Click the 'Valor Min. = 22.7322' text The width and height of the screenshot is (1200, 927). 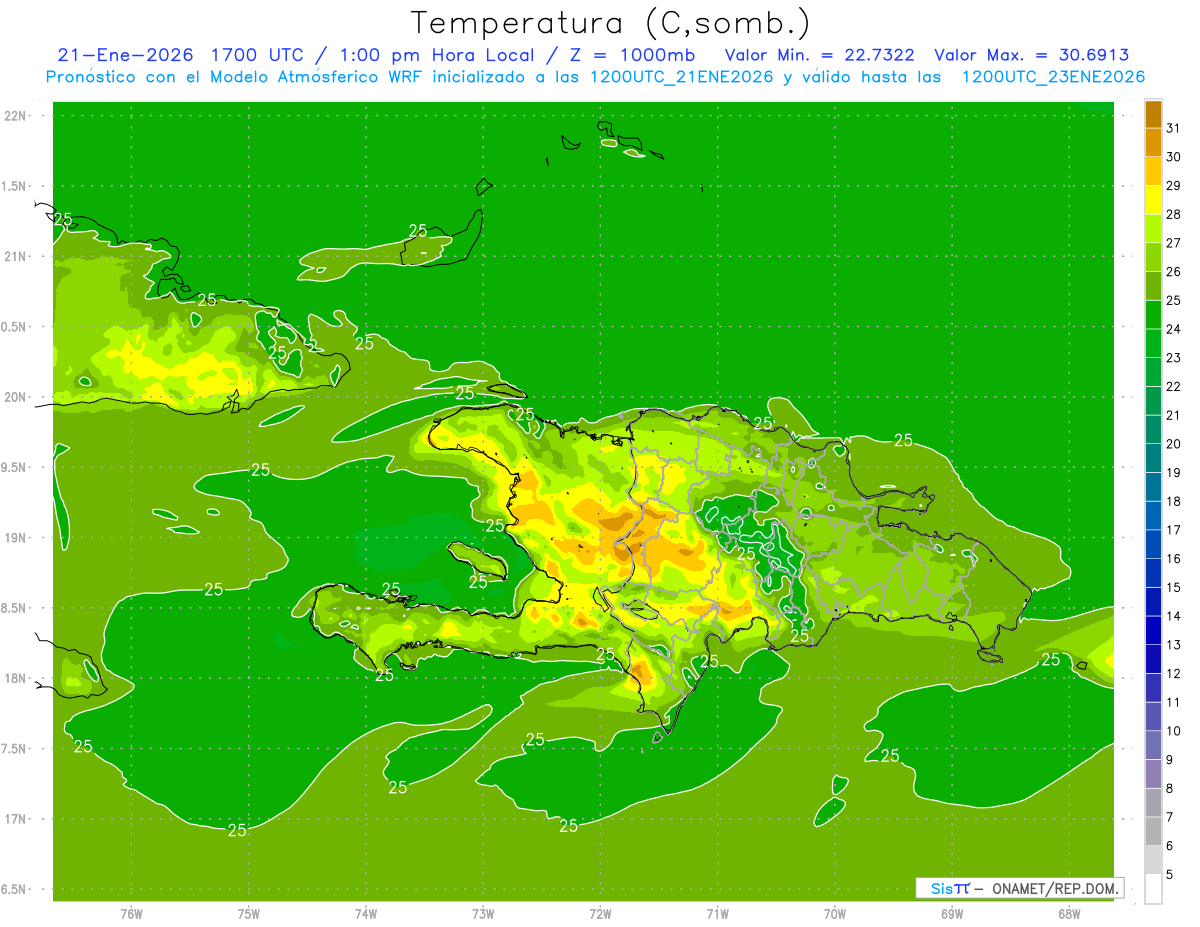click(819, 55)
